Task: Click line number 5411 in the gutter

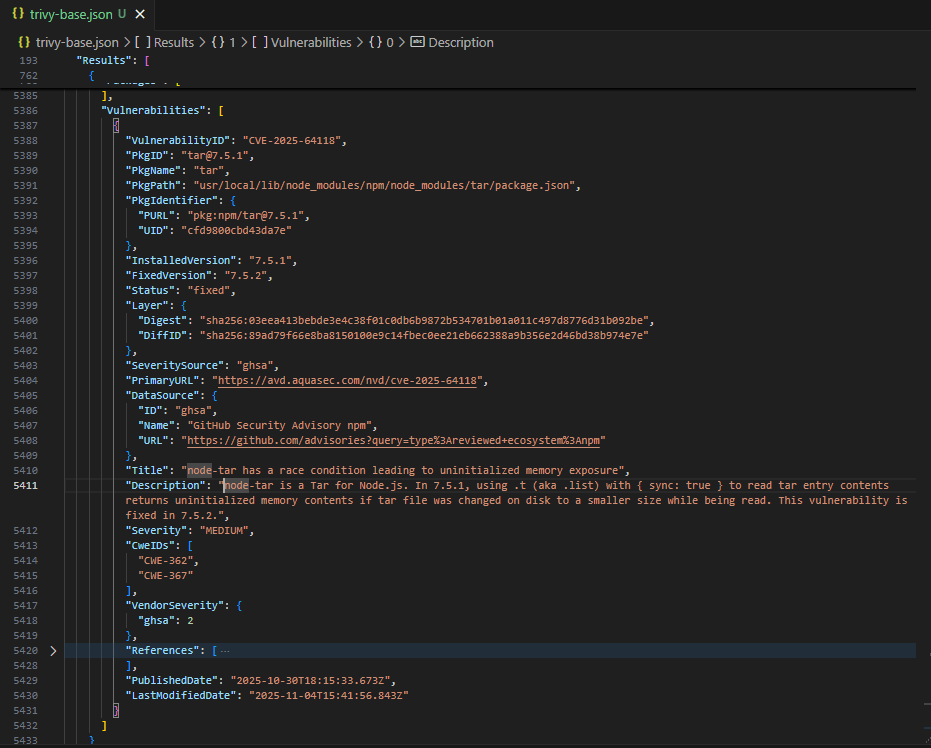Action: pyautogui.click(x=29, y=485)
